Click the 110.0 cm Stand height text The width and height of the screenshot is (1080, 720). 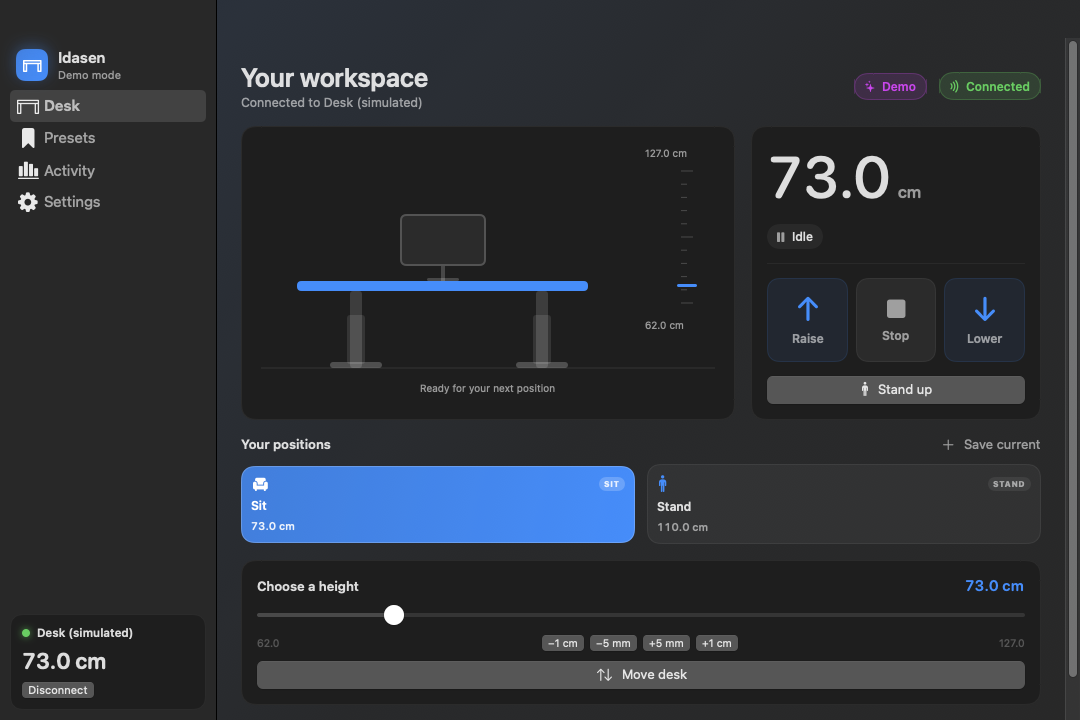[x=682, y=528]
